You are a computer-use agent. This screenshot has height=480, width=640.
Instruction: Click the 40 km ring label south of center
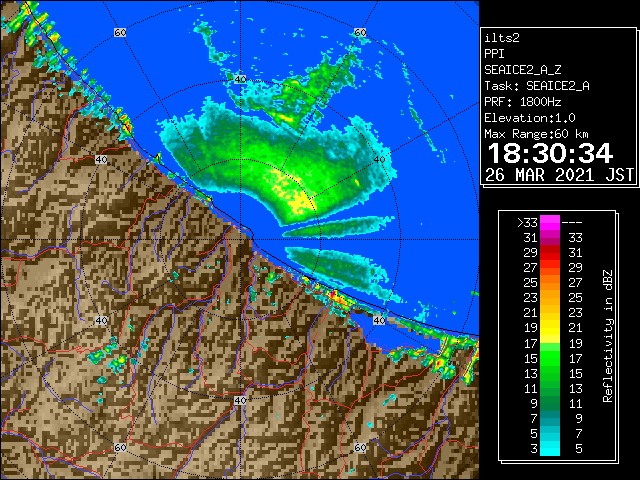(x=240, y=400)
